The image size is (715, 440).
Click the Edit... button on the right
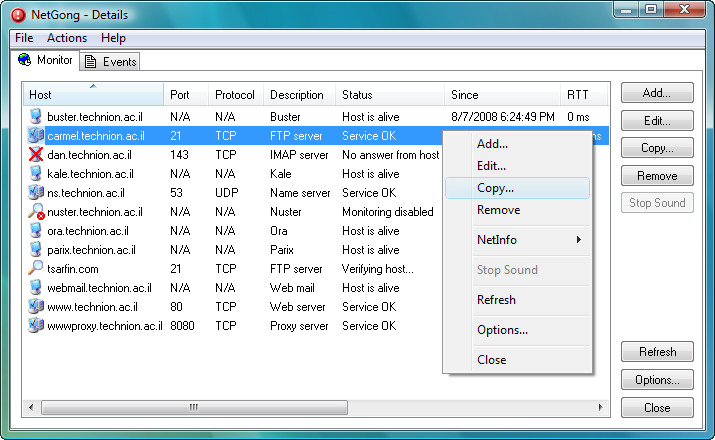pos(657,121)
